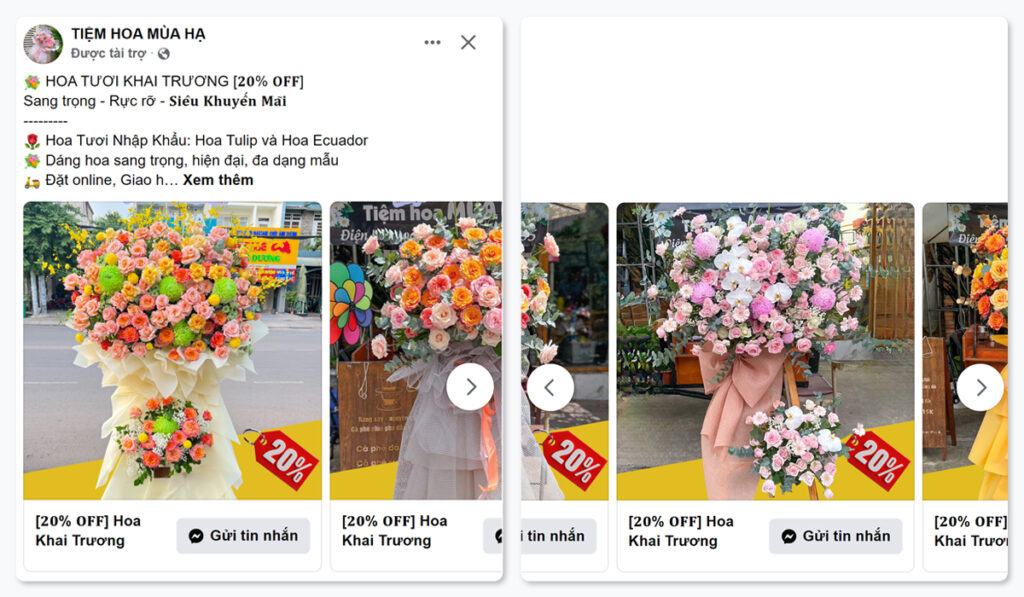Go back using the right carousel's previous arrow
Image resolution: width=1024 pixels, height=597 pixels.
550,387
